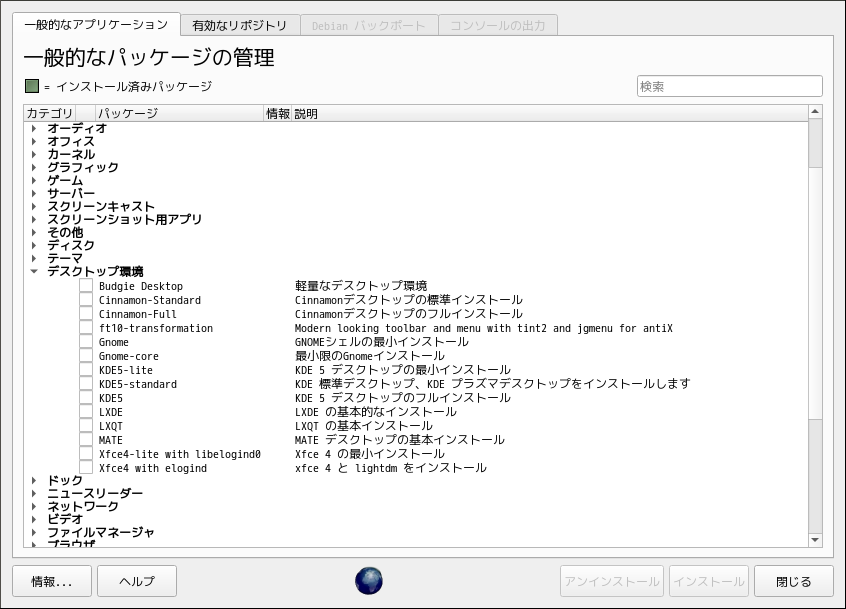The image size is (846, 609).
Task: Select the Modern looking toolbar description text
Action: (483, 328)
